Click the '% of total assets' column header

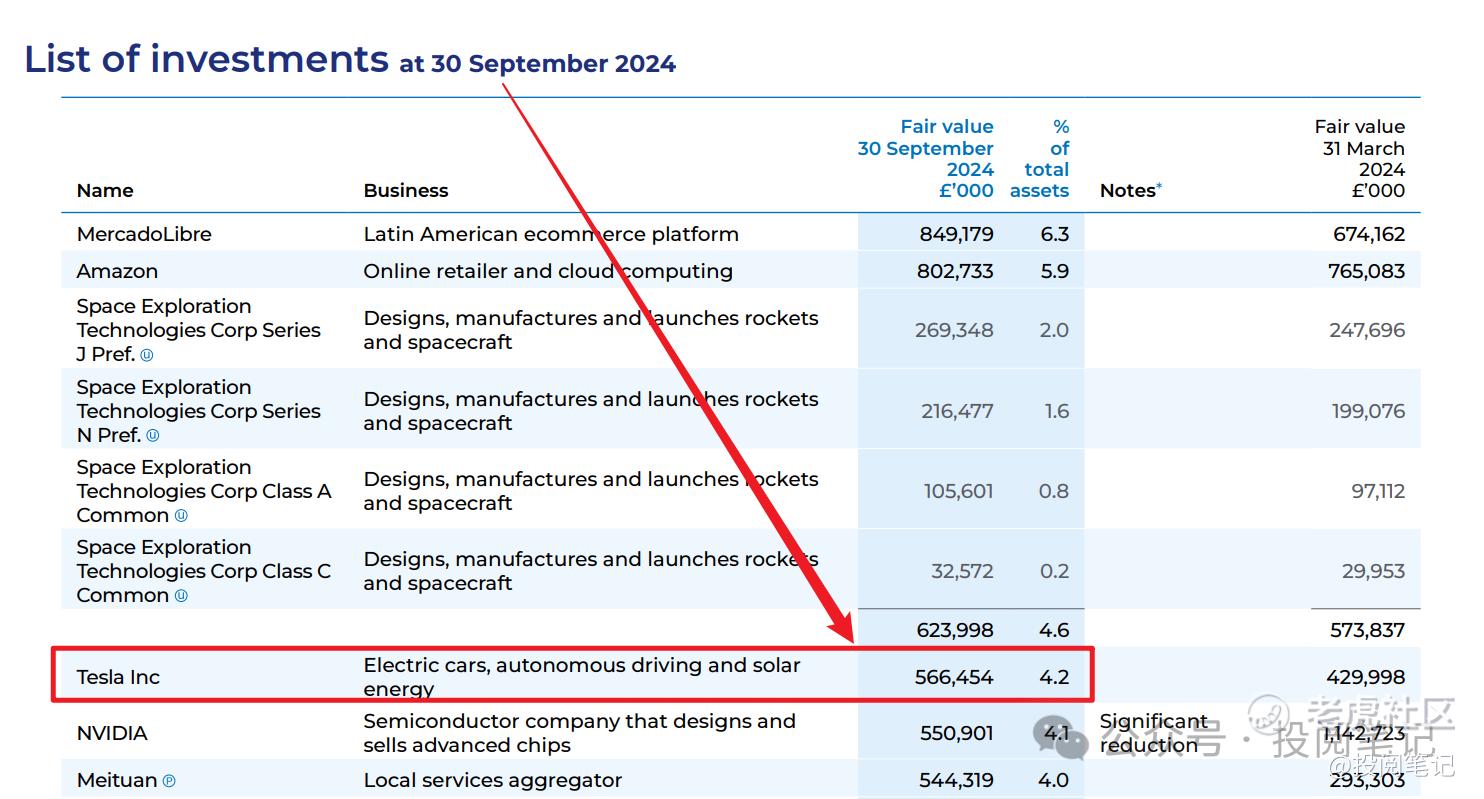(1040, 158)
